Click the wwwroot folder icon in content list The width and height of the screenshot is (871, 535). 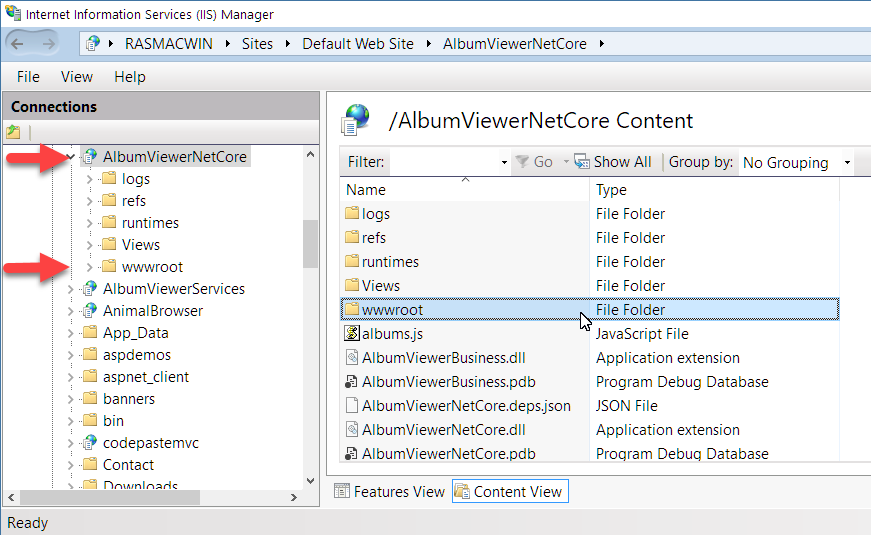pos(352,309)
